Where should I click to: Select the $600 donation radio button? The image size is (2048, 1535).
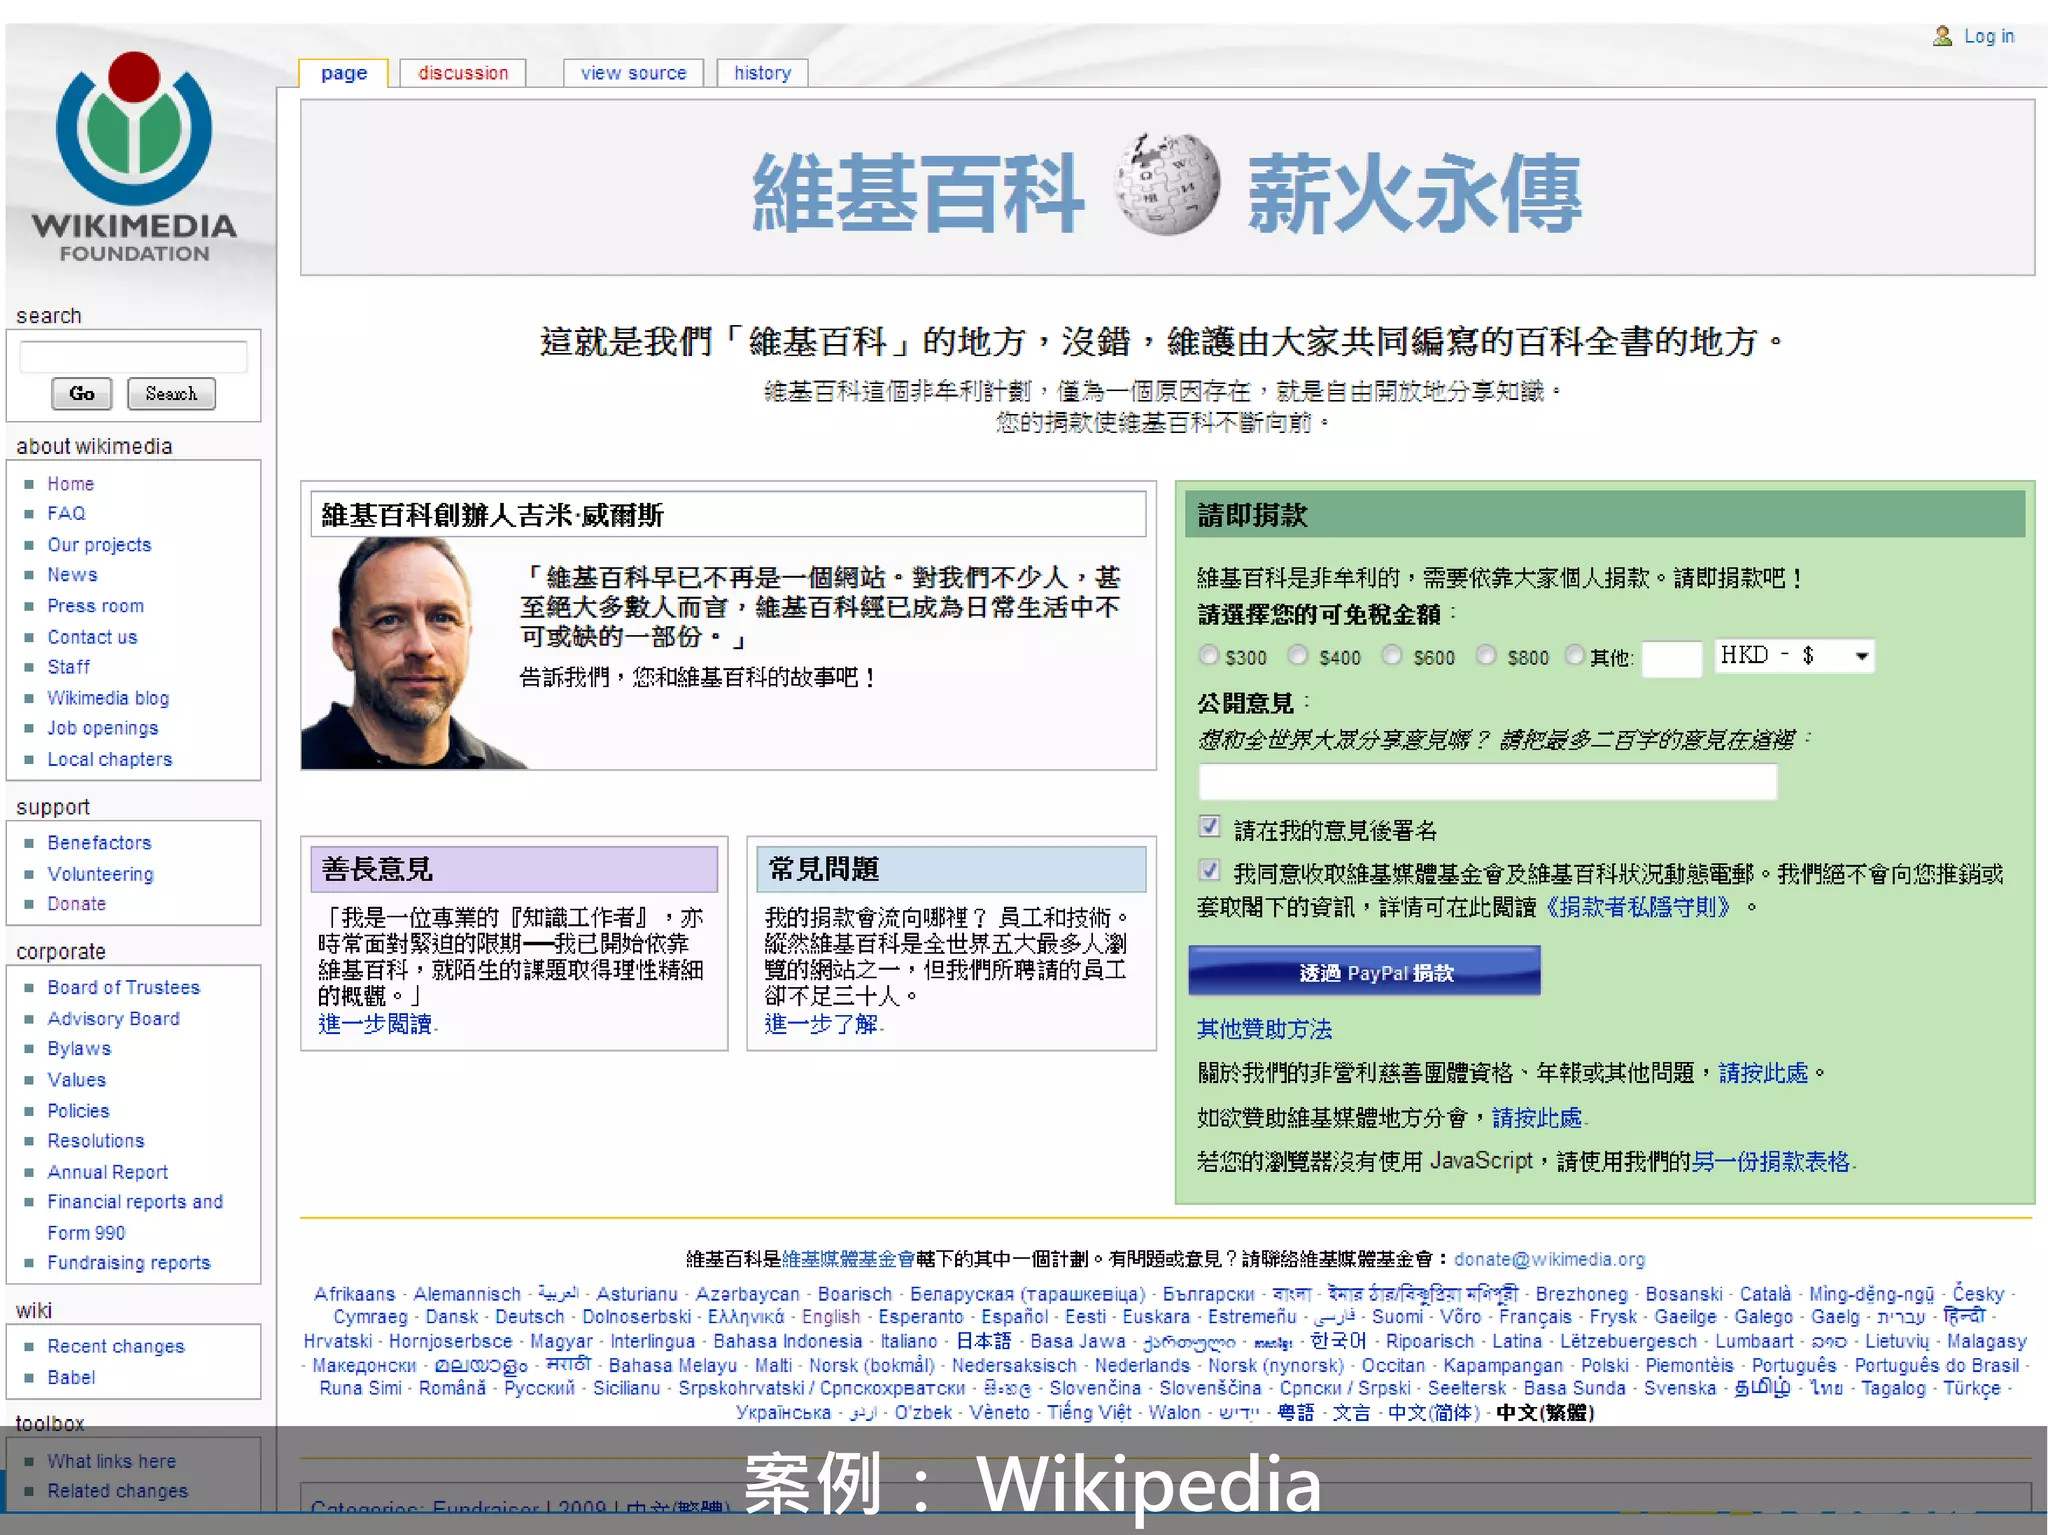[1392, 655]
